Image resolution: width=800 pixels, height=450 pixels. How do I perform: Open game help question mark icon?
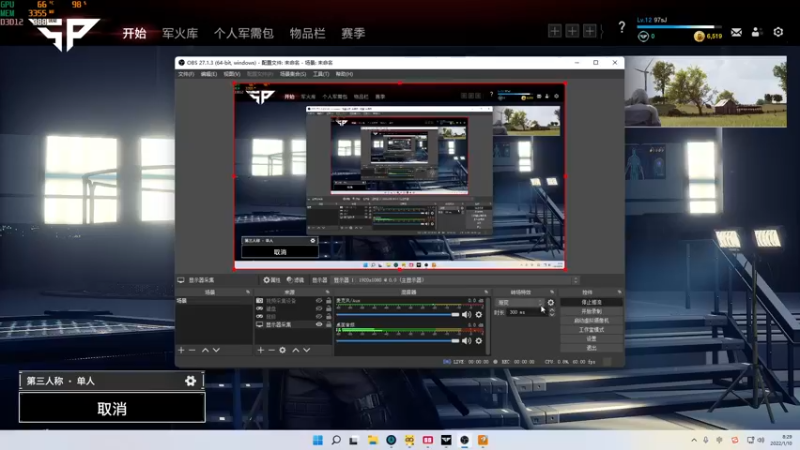coord(621,27)
